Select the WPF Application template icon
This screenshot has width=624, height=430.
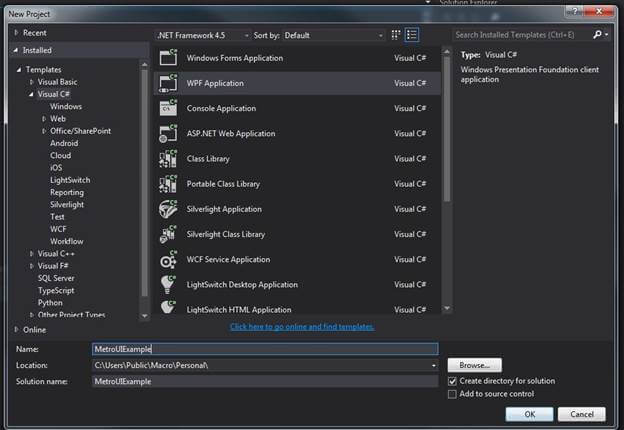168,83
